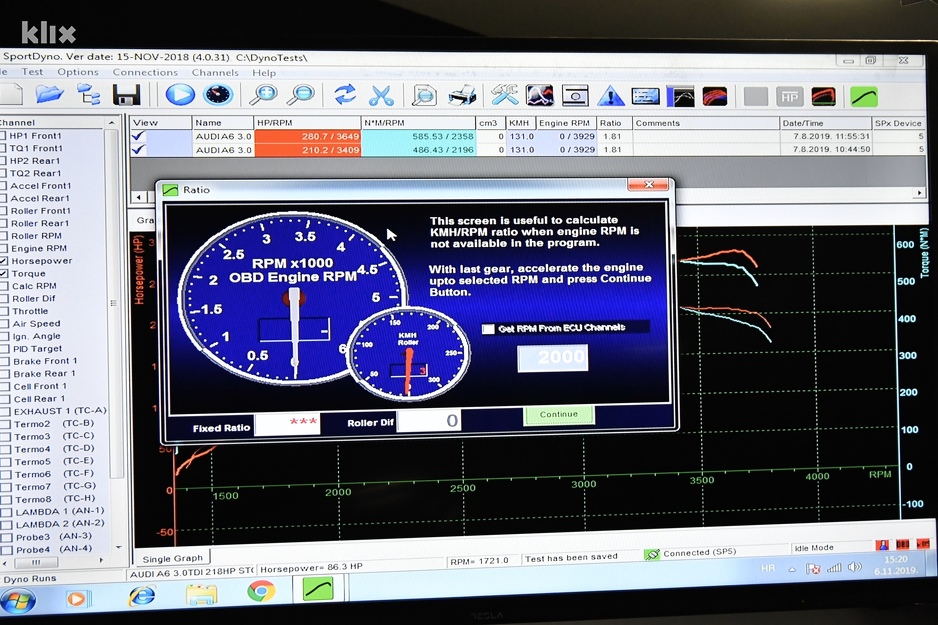Sort by the Date/Time column header
This screenshot has height=625, width=938.
pos(824,123)
